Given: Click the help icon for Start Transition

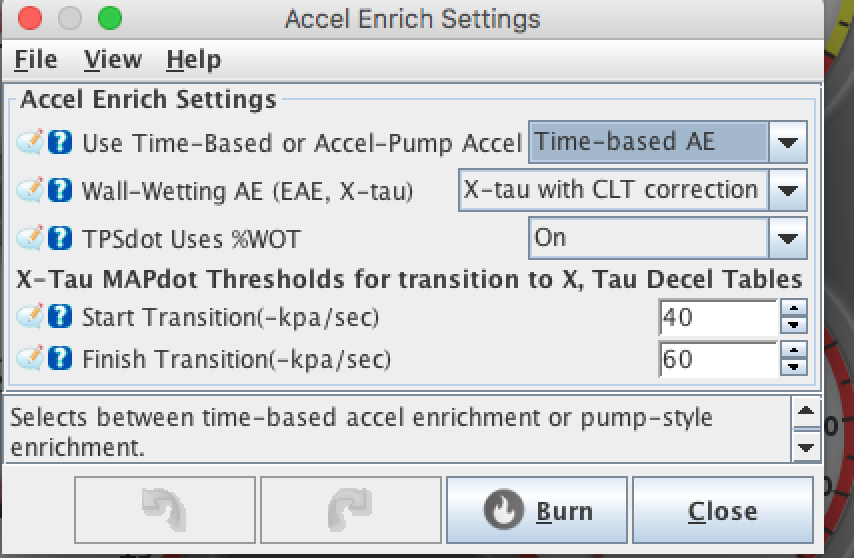Looking at the screenshot, I should click(x=61, y=319).
